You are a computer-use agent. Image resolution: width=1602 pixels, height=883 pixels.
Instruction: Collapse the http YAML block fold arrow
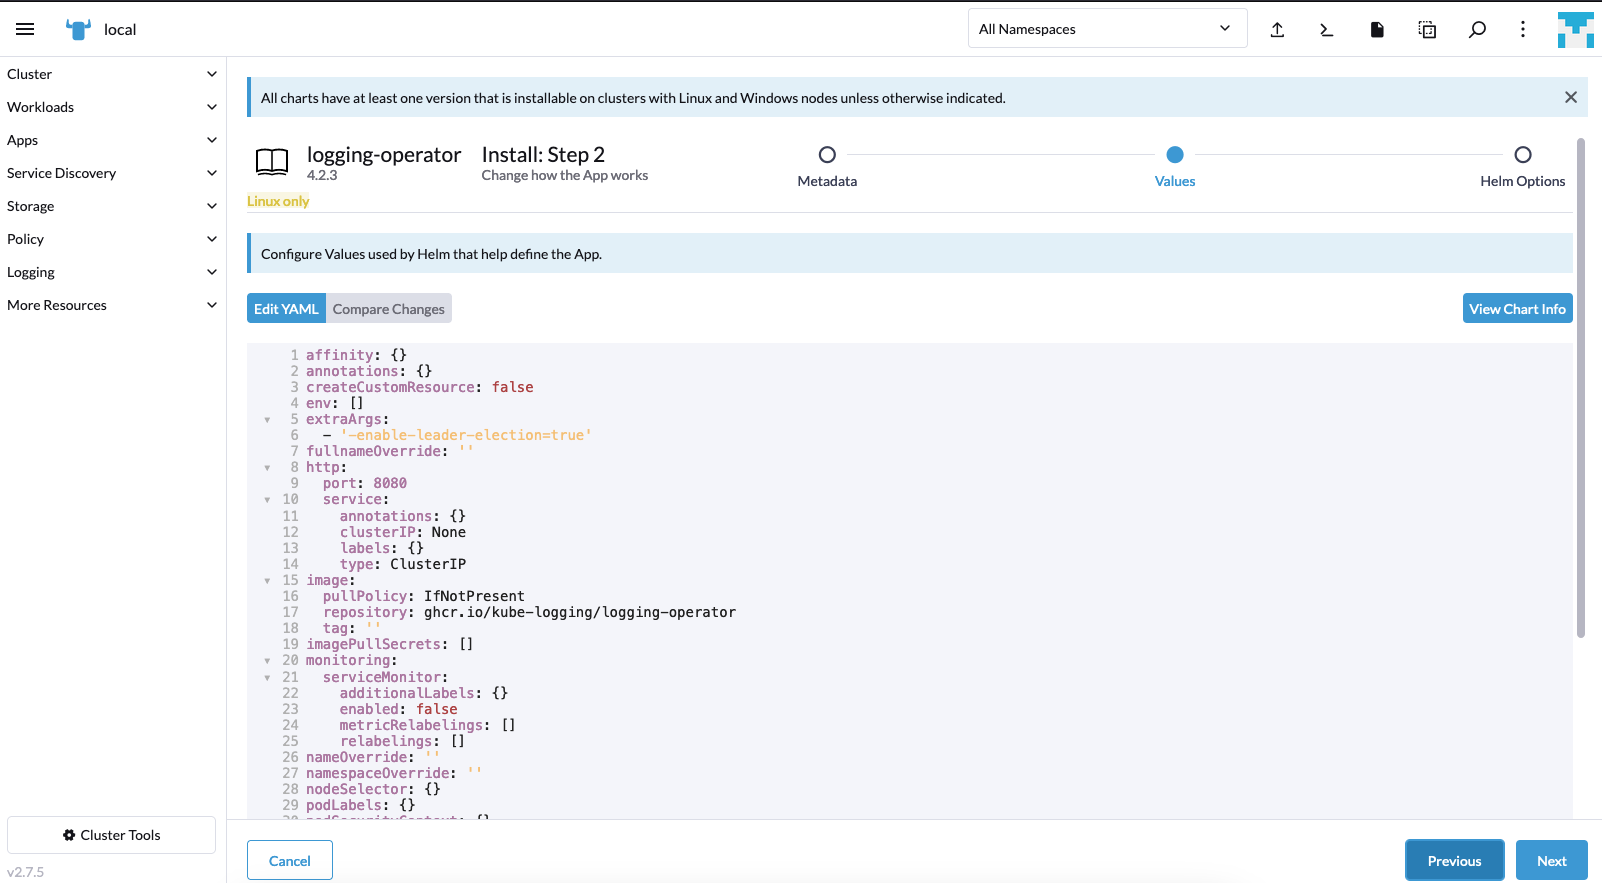tap(267, 468)
